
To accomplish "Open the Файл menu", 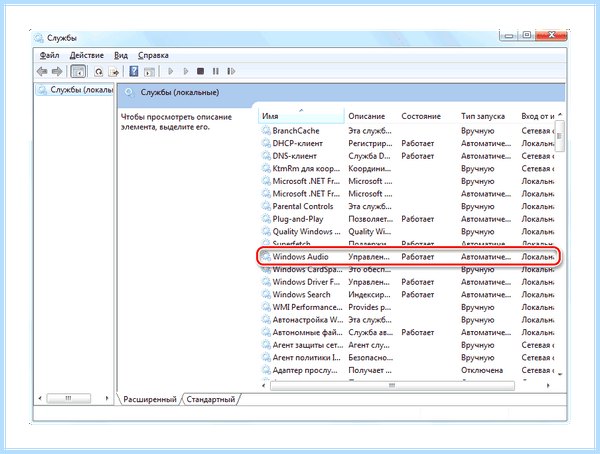I will pyautogui.click(x=49, y=56).
